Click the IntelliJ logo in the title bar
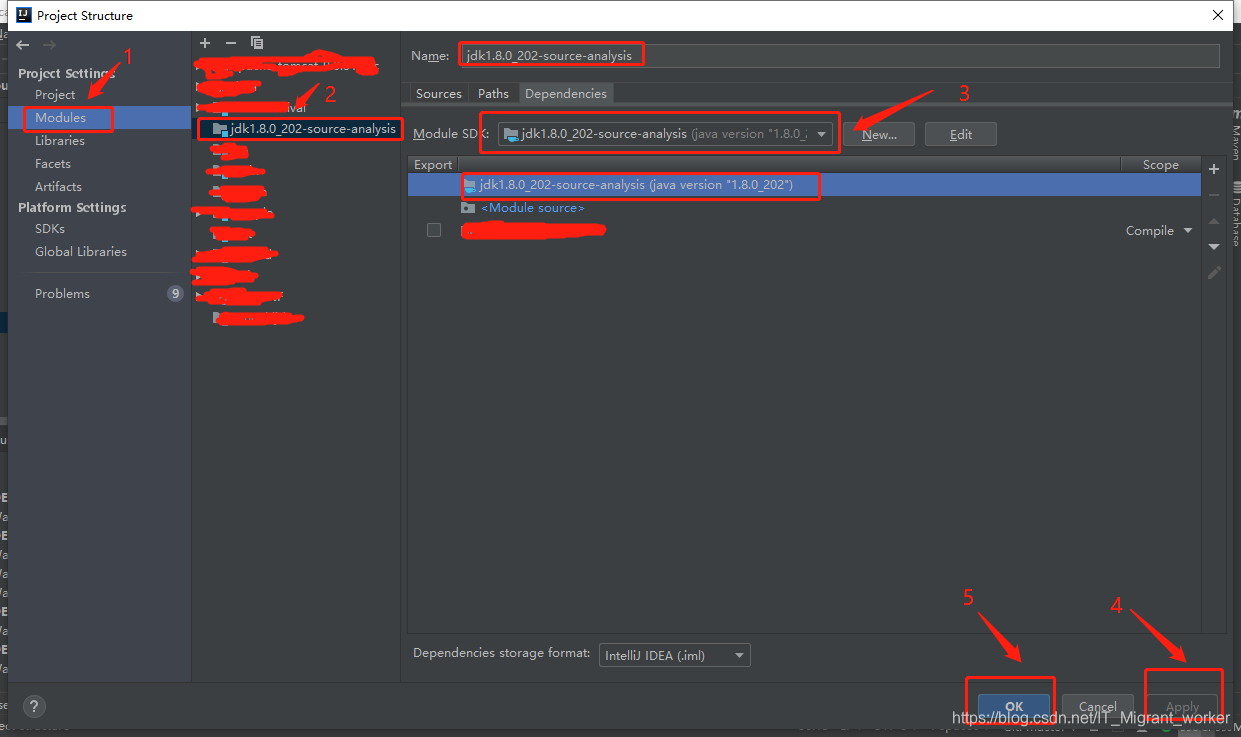 22,15
